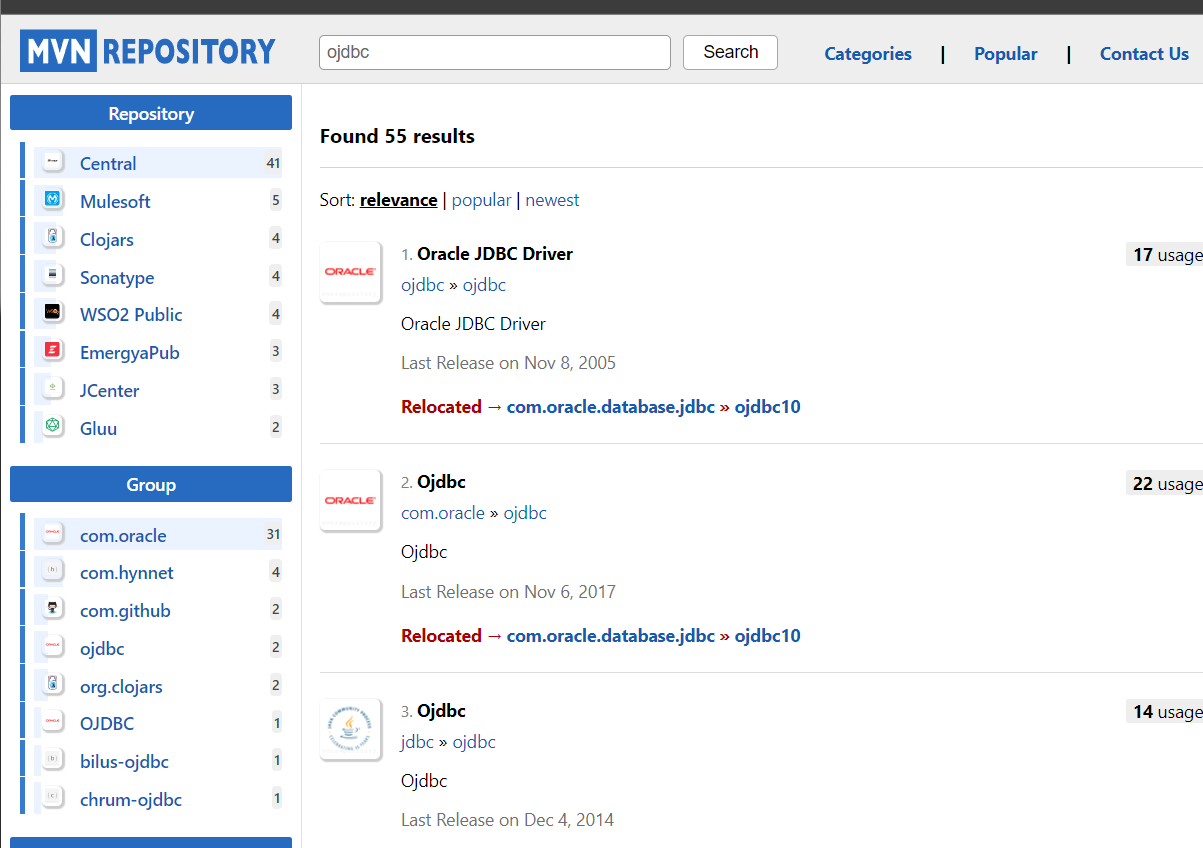Viewport: 1203px width, 848px height.
Task: Filter by chrum-ojdbc group link
Action: 131,799
